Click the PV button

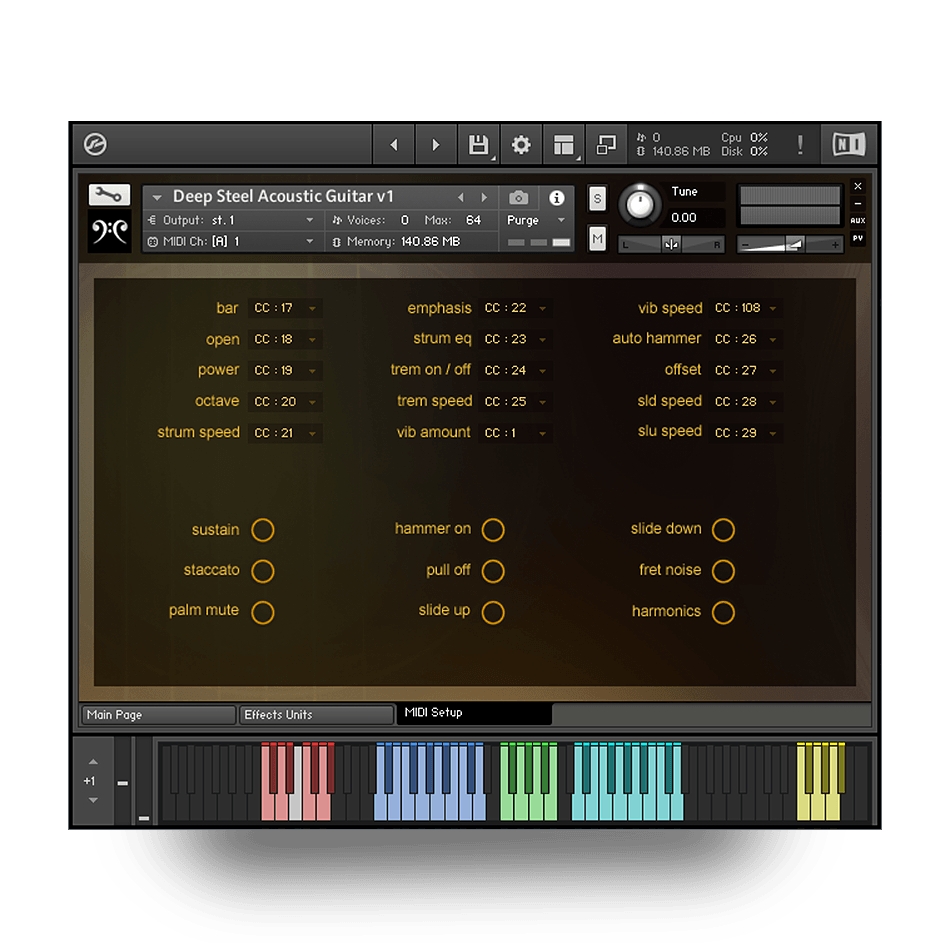(858, 239)
